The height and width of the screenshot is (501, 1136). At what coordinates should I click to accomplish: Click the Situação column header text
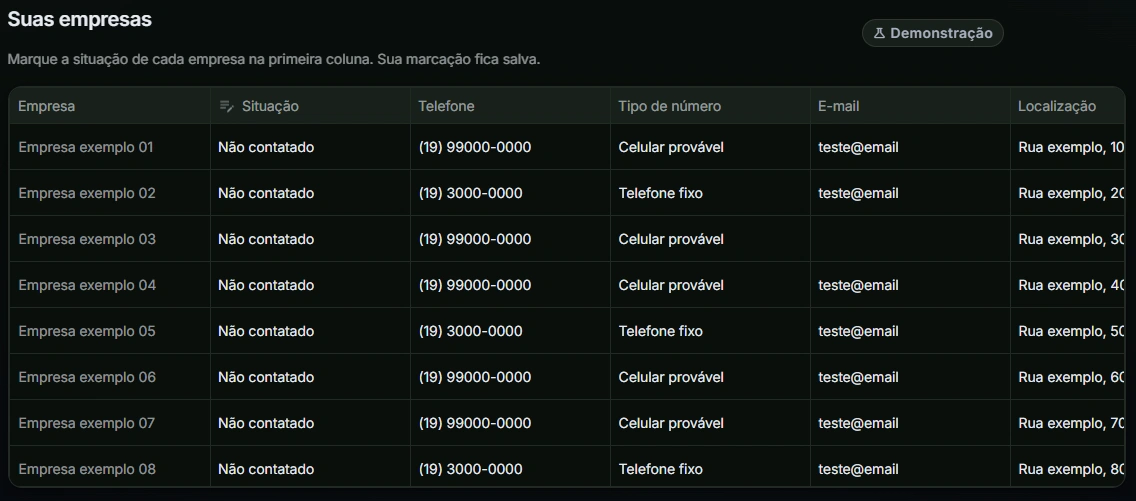(270, 106)
